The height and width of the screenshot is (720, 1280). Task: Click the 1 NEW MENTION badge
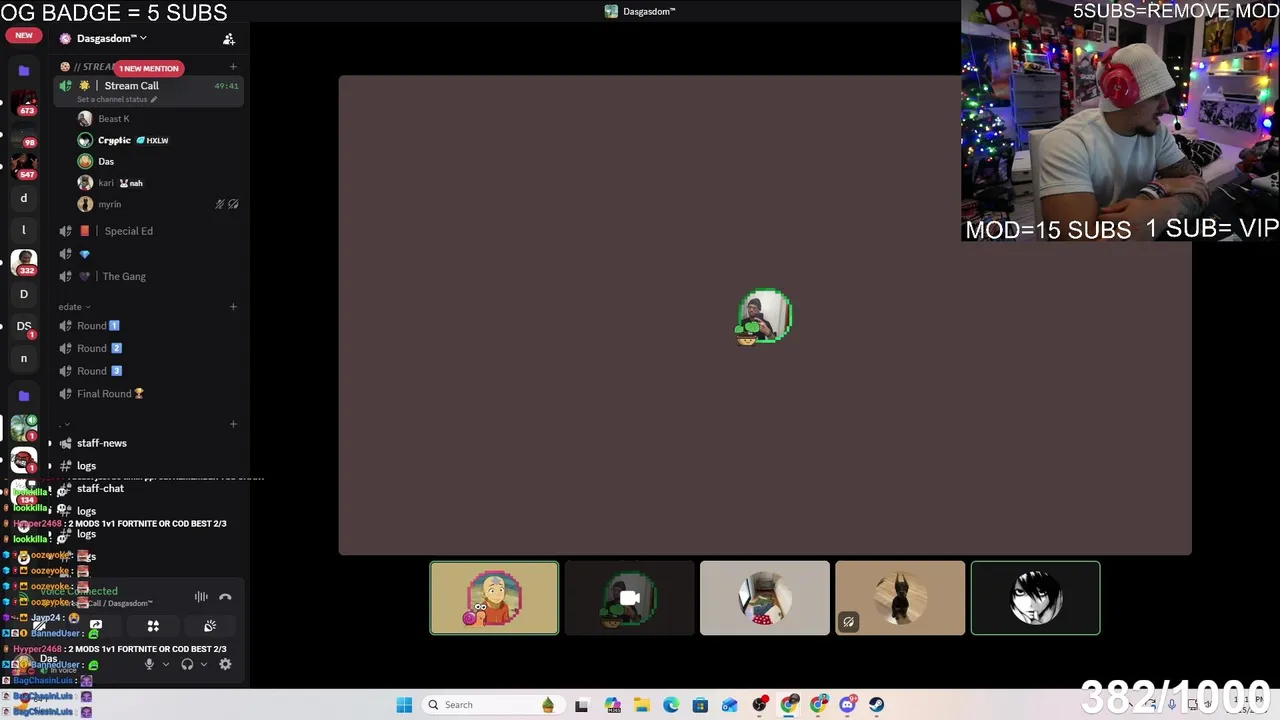pyautogui.click(x=148, y=68)
